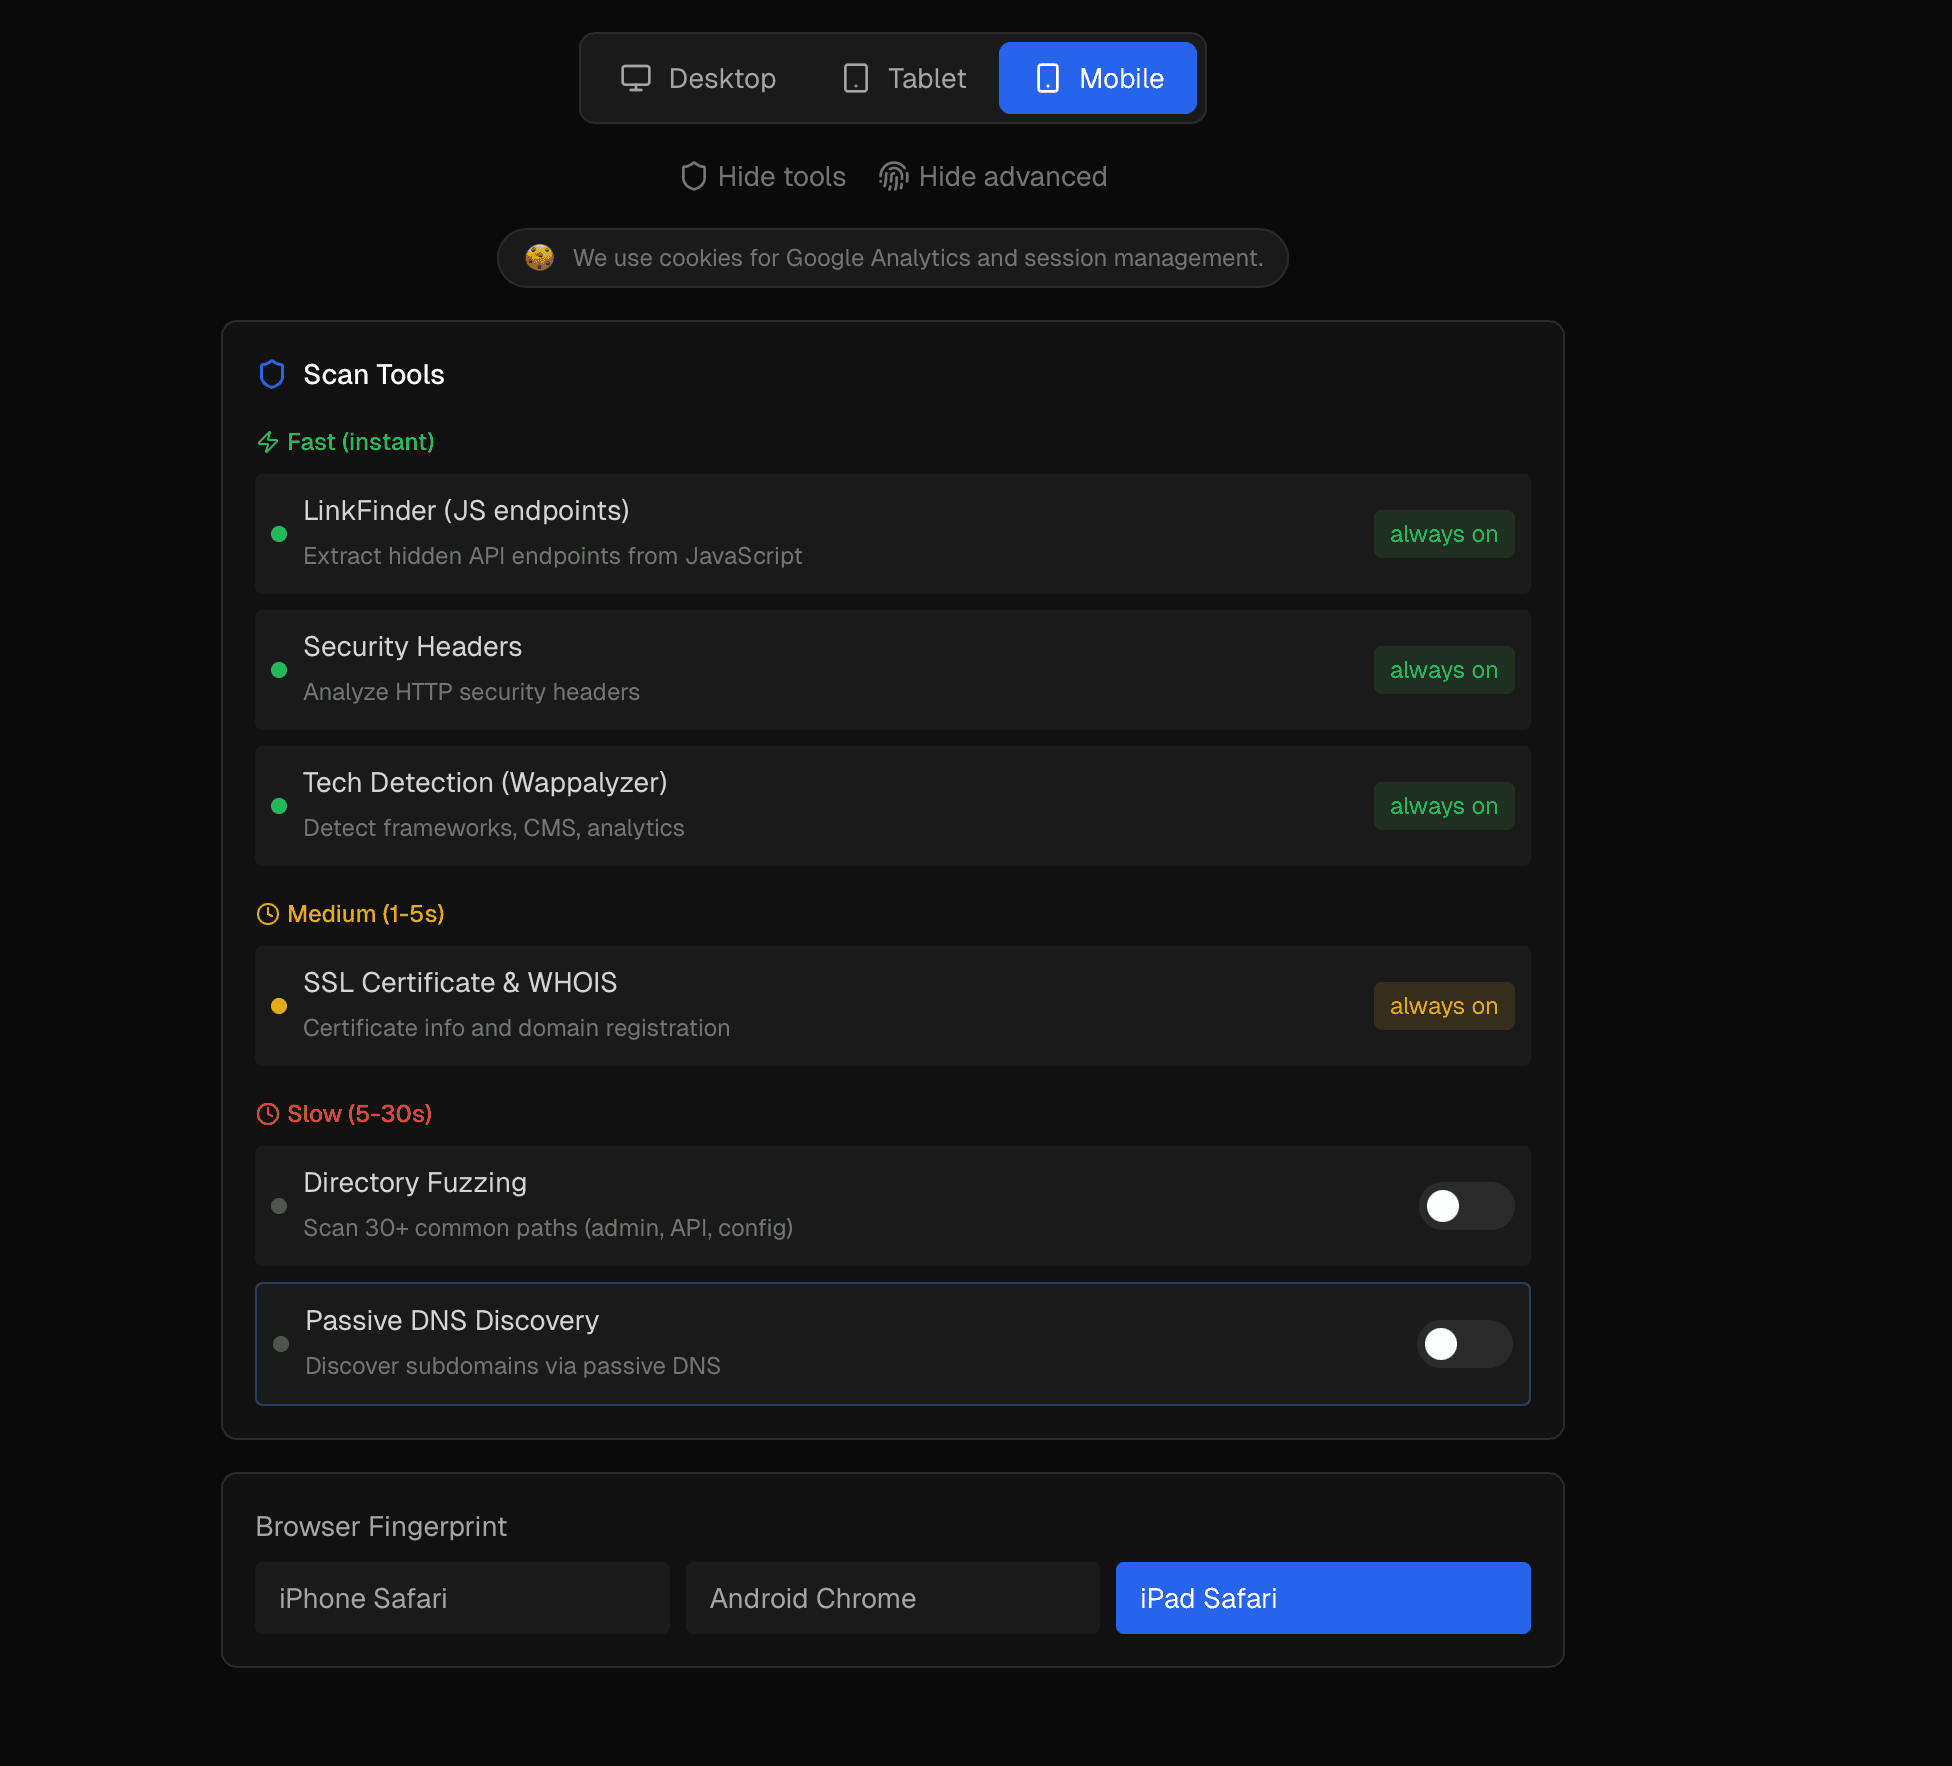Screen dimensions: 1952x1766
Task: Enable the Passive DNS Discovery toggle
Action: pos(1464,1344)
